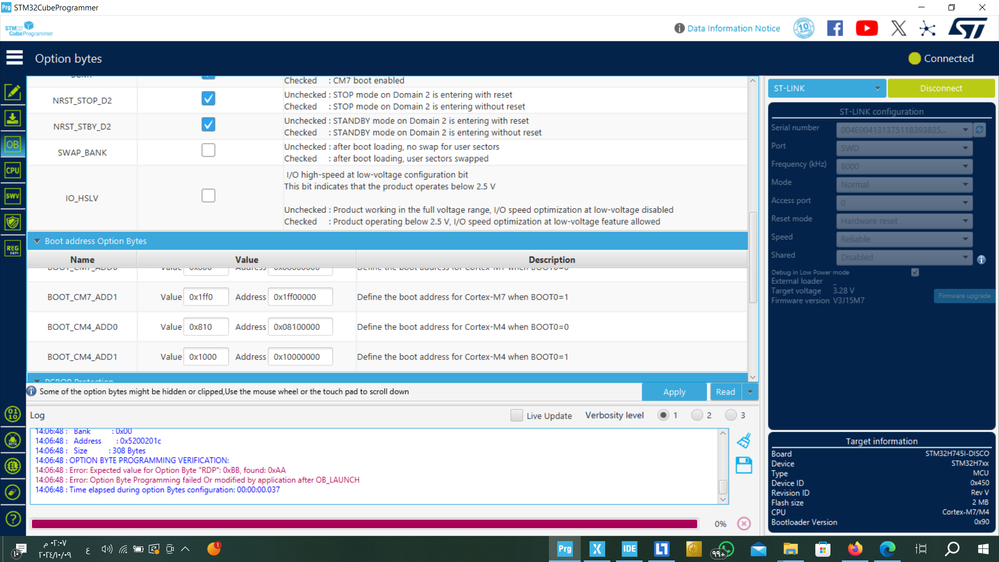Open the Read button dropdown arrow
Screen dimensions: 999x562
pyautogui.click(x=750, y=392)
